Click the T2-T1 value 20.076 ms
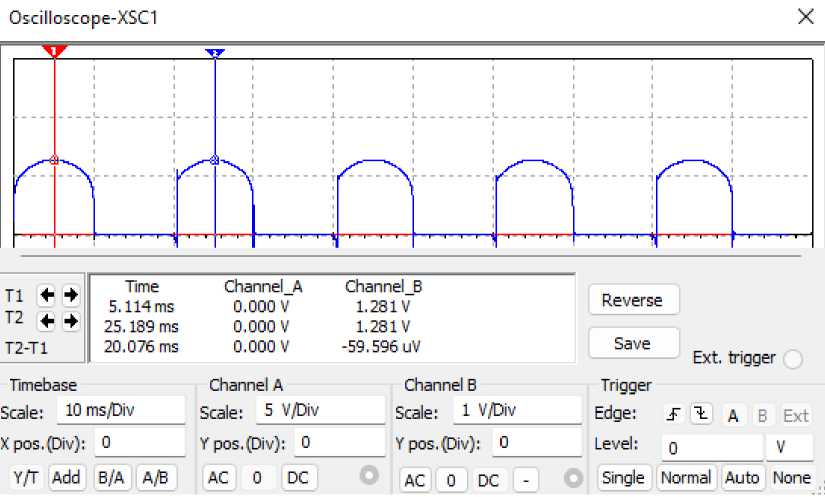Screen dimensions: 825x497 141,347
